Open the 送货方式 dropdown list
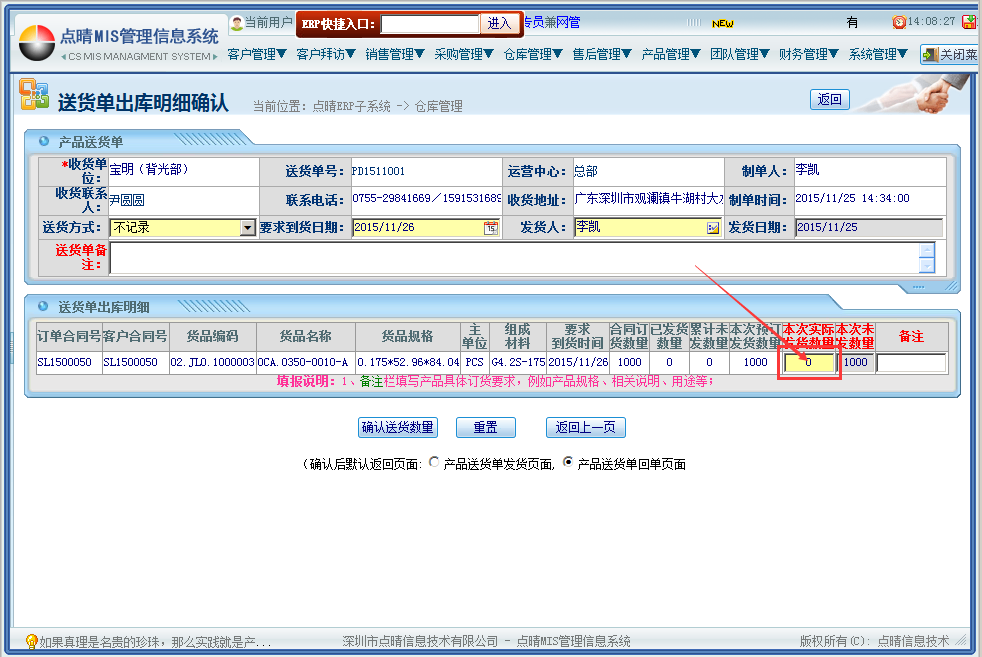Viewport: 982px width, 657px height. (248, 228)
